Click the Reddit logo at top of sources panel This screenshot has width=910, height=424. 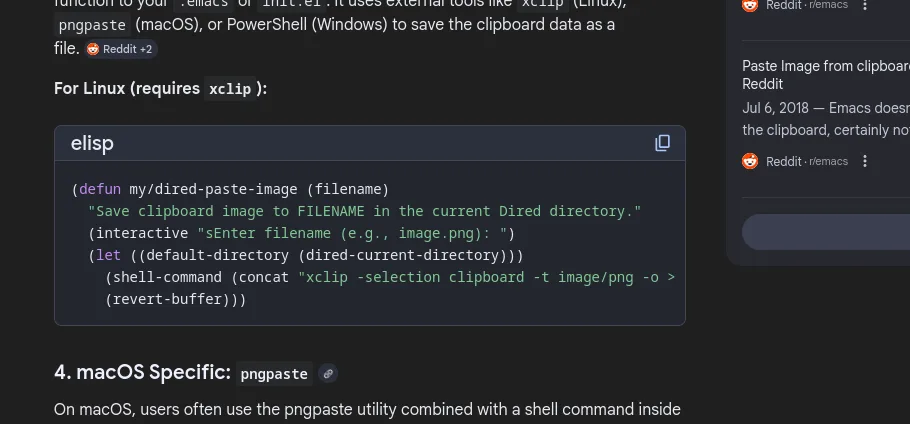coord(750,5)
